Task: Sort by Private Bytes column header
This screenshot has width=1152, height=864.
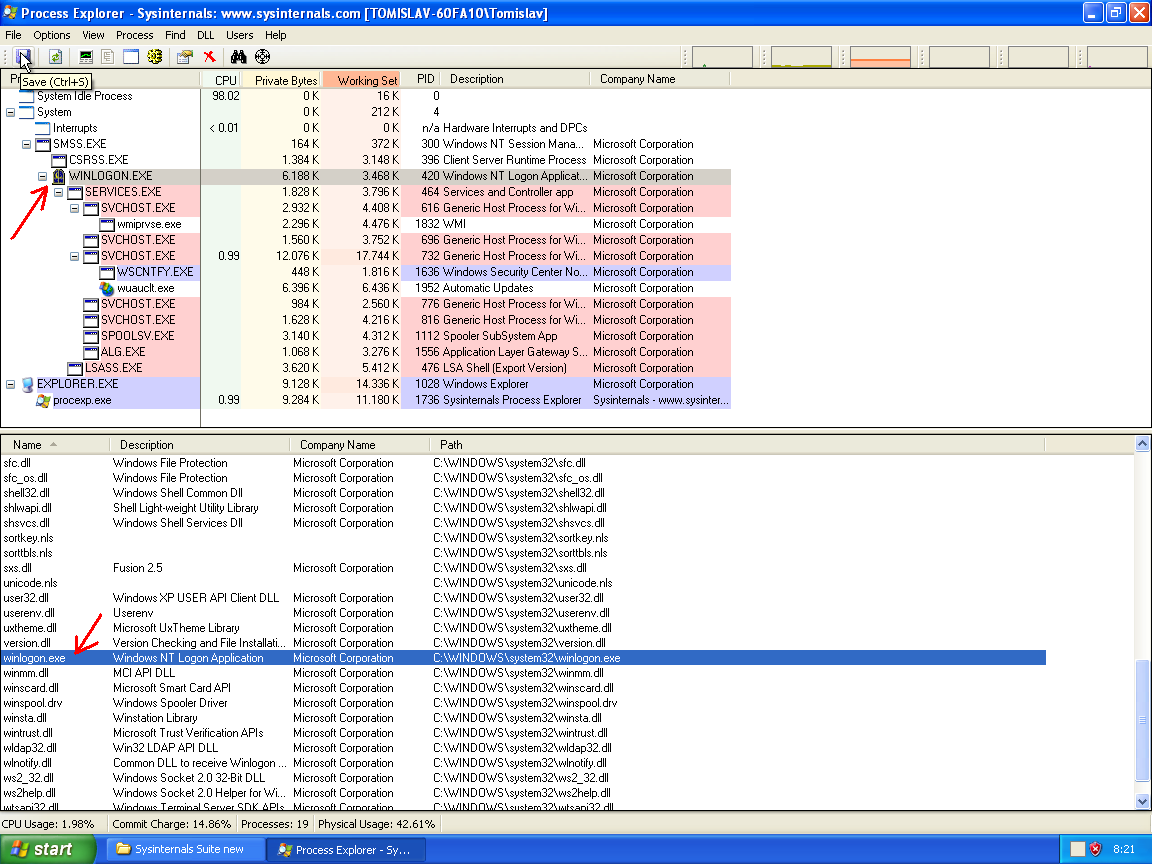Action: tap(281, 79)
